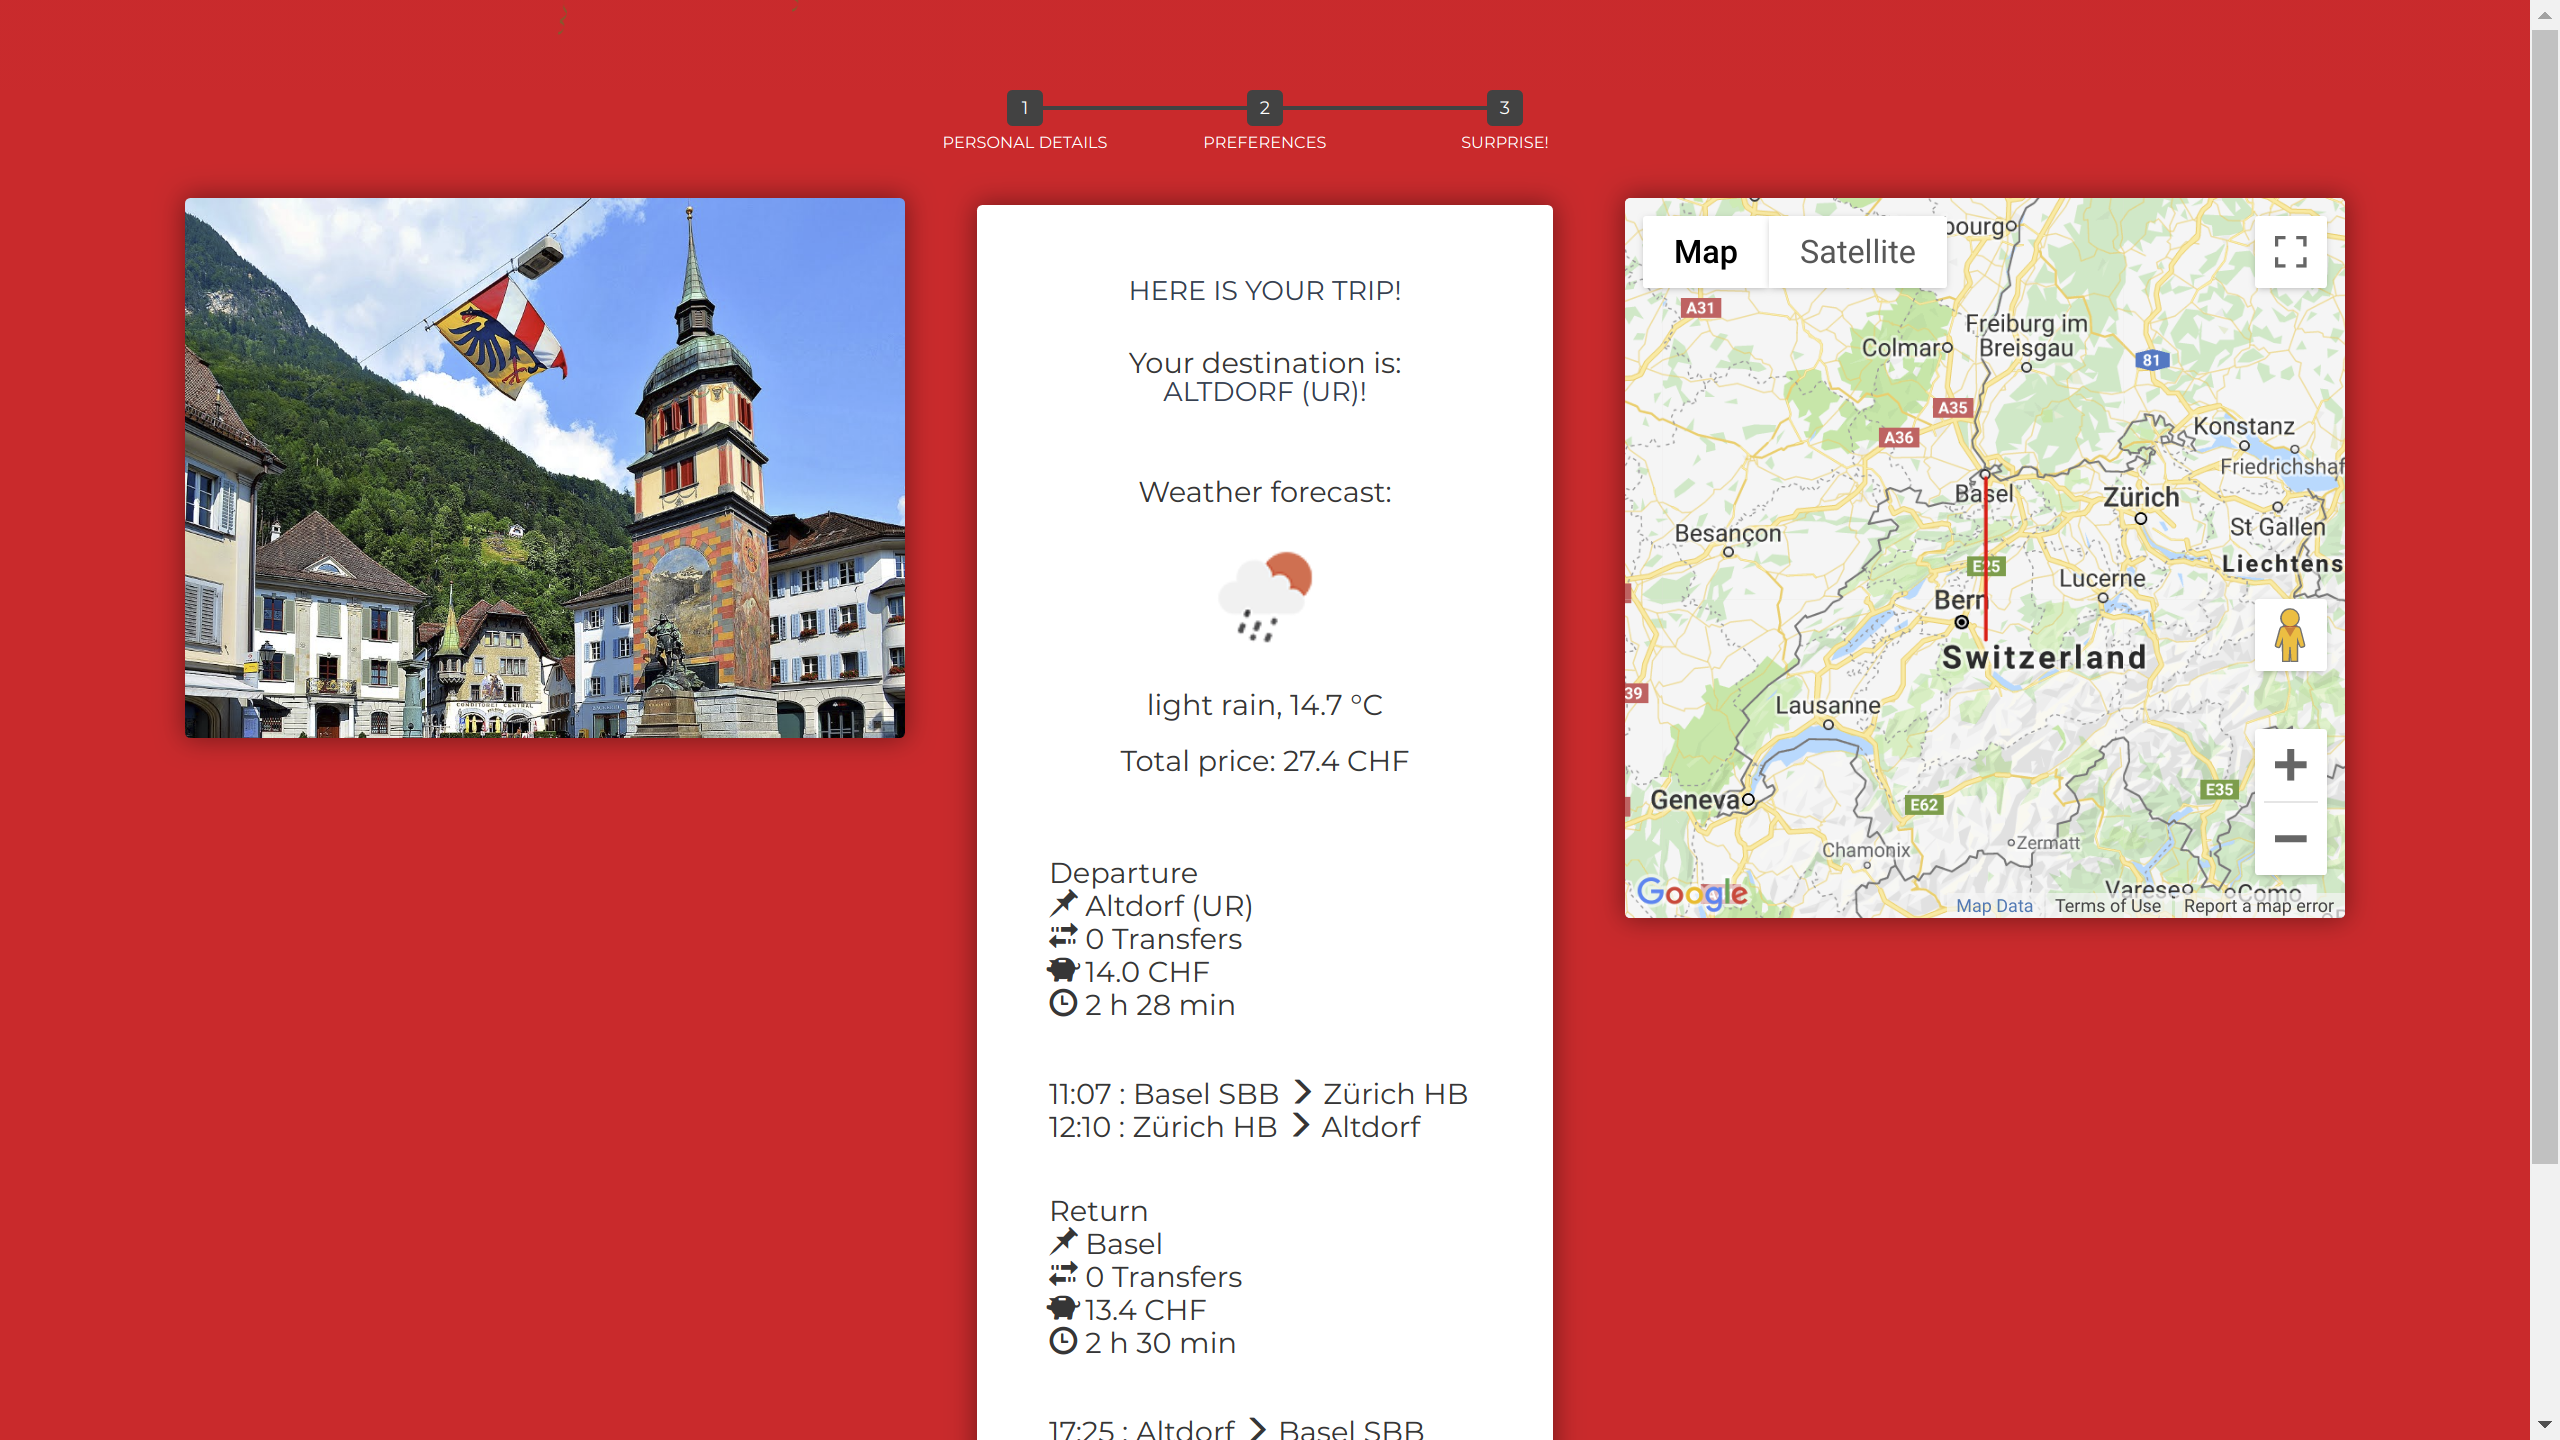The width and height of the screenshot is (2560, 1440).
Task: Go to step 2 Preferences
Action: (x=1264, y=108)
